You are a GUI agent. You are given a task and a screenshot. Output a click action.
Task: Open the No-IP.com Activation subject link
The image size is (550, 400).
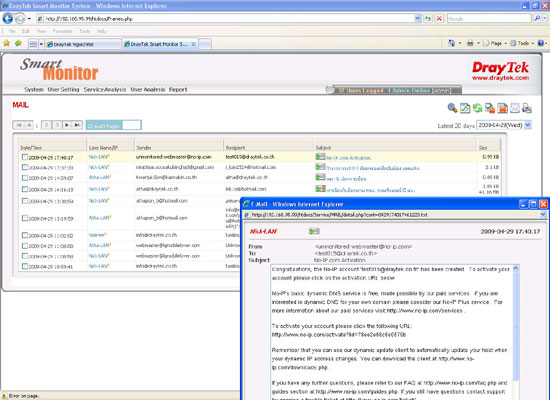coord(349,158)
